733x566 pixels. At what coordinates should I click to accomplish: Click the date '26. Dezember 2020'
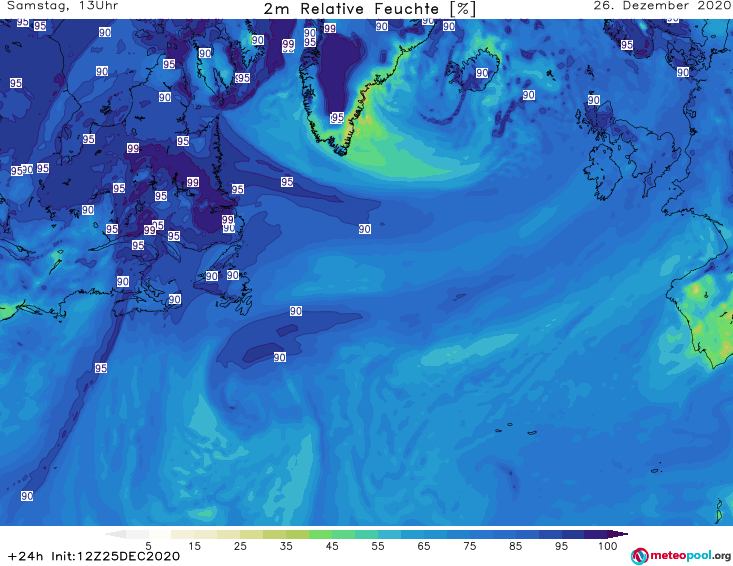(662, 6)
